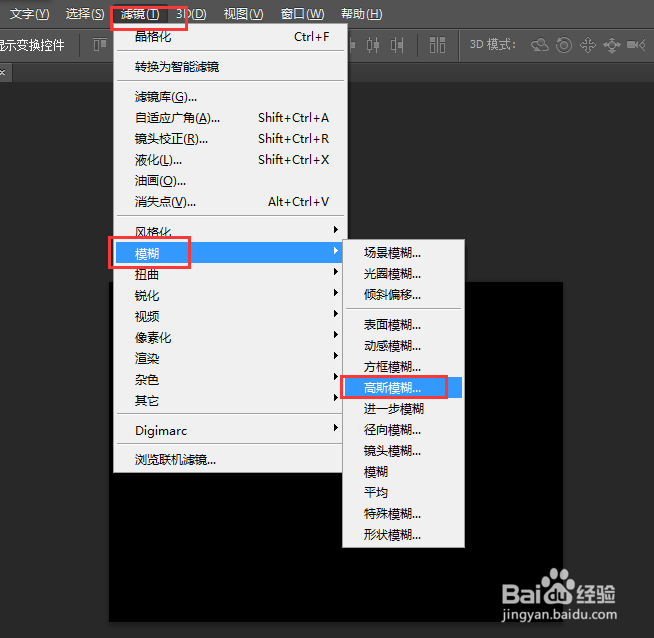Open the 帮助(H) menu

(361, 14)
